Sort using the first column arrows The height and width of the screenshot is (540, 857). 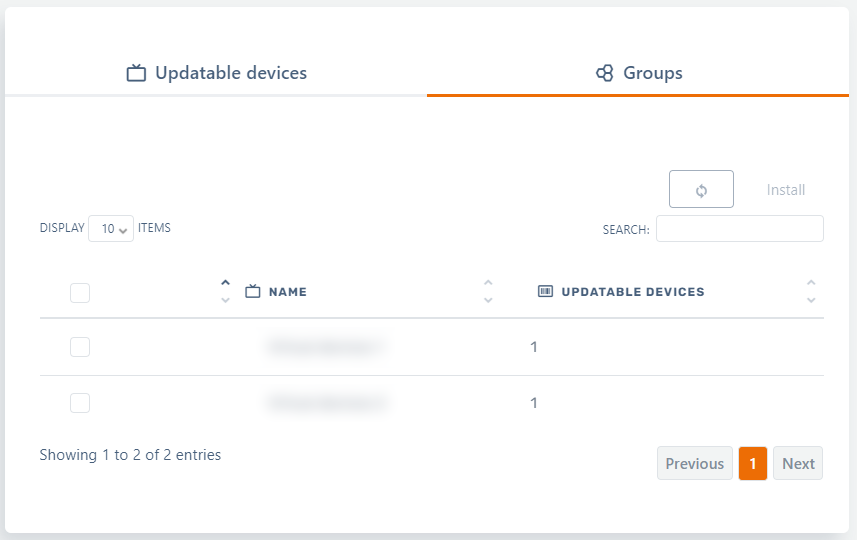(225, 291)
